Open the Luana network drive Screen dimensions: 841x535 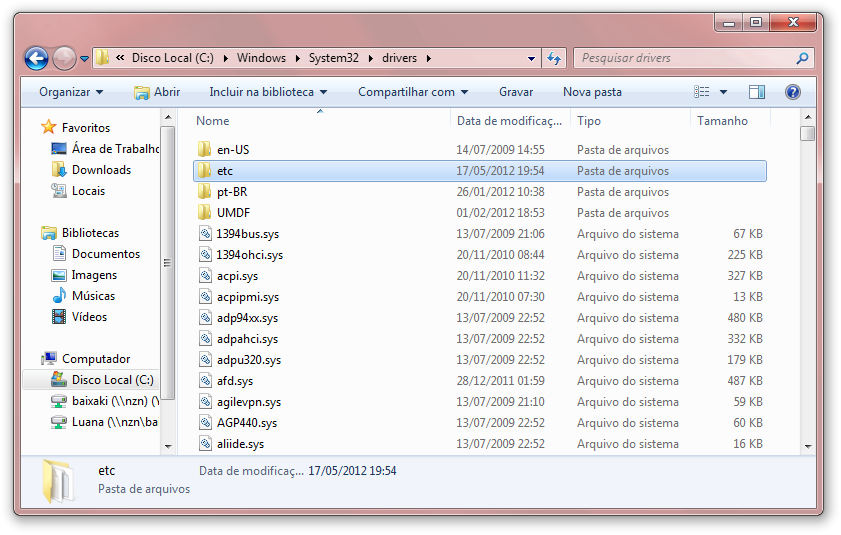[x=115, y=422]
